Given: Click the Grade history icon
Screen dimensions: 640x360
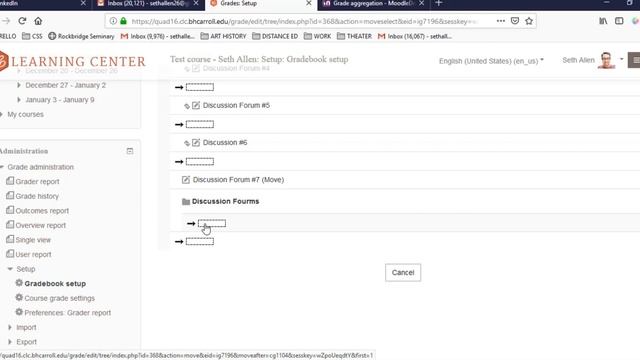Looking at the screenshot, I should point(10,196).
